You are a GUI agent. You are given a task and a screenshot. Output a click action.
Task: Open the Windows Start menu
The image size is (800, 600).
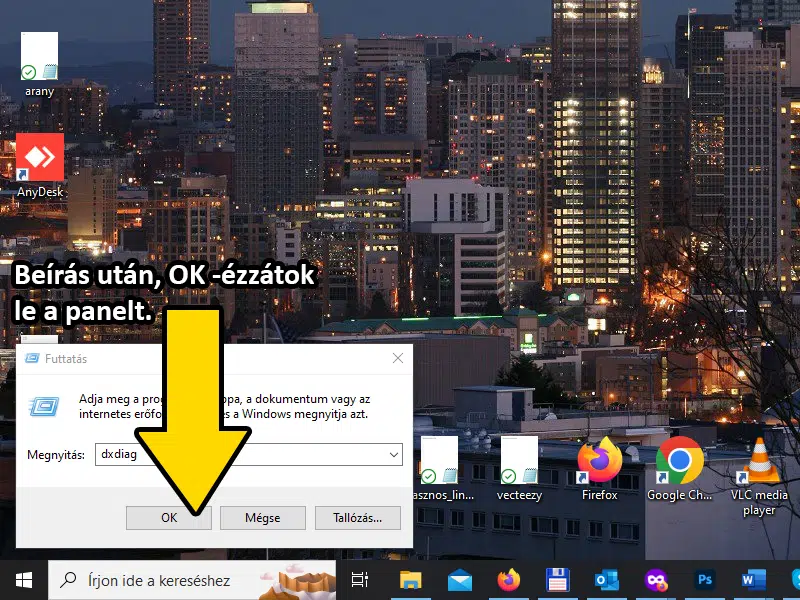(x=23, y=580)
